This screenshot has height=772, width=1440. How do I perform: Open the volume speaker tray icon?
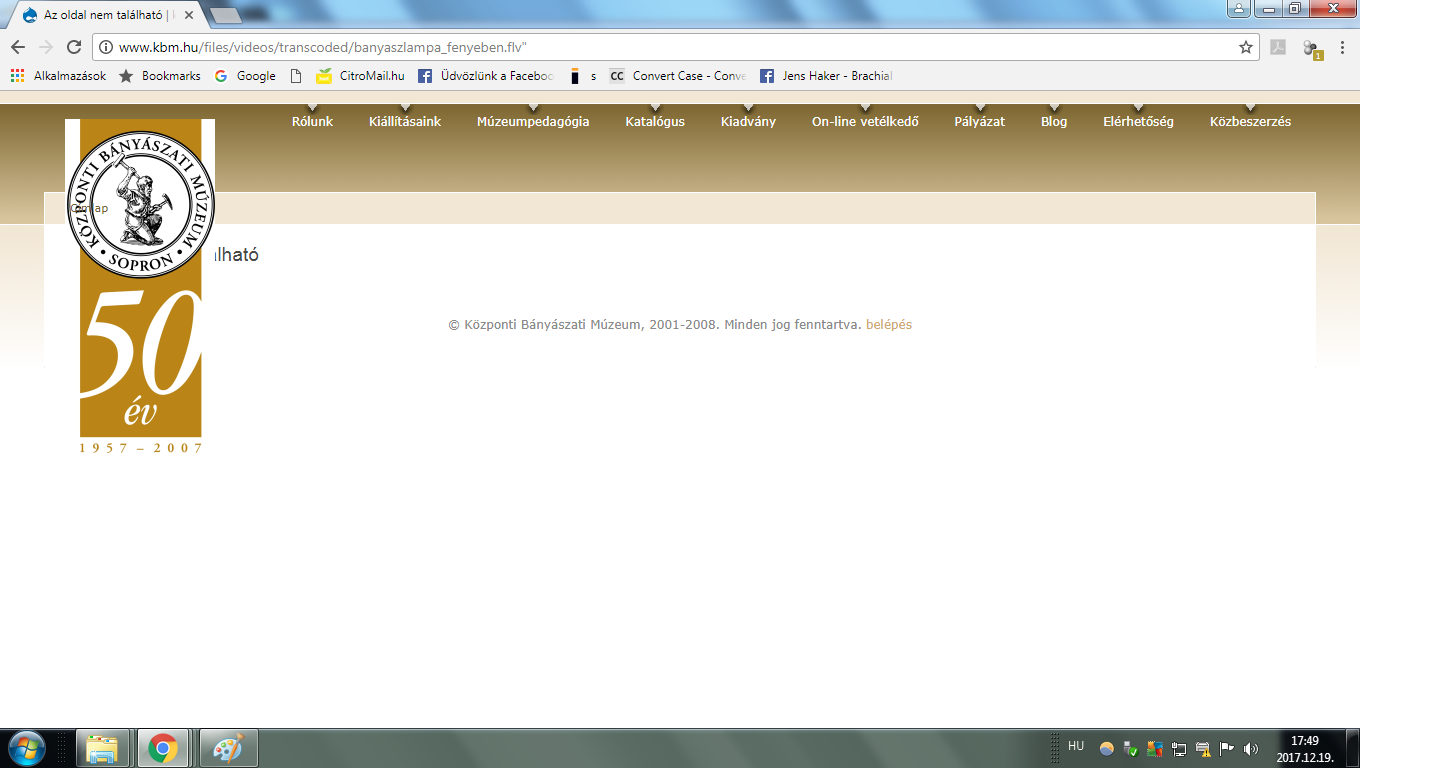pyautogui.click(x=1251, y=748)
